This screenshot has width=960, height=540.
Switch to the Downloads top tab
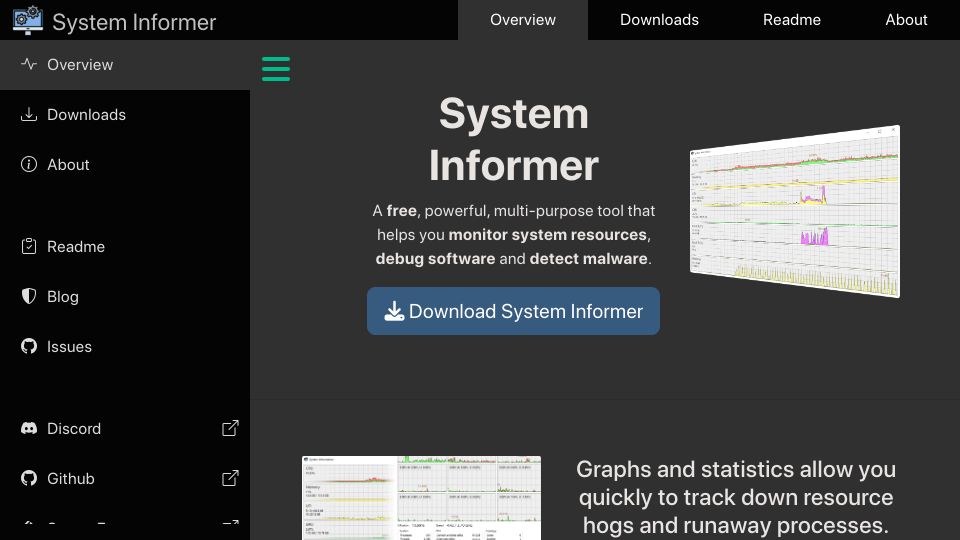659,20
